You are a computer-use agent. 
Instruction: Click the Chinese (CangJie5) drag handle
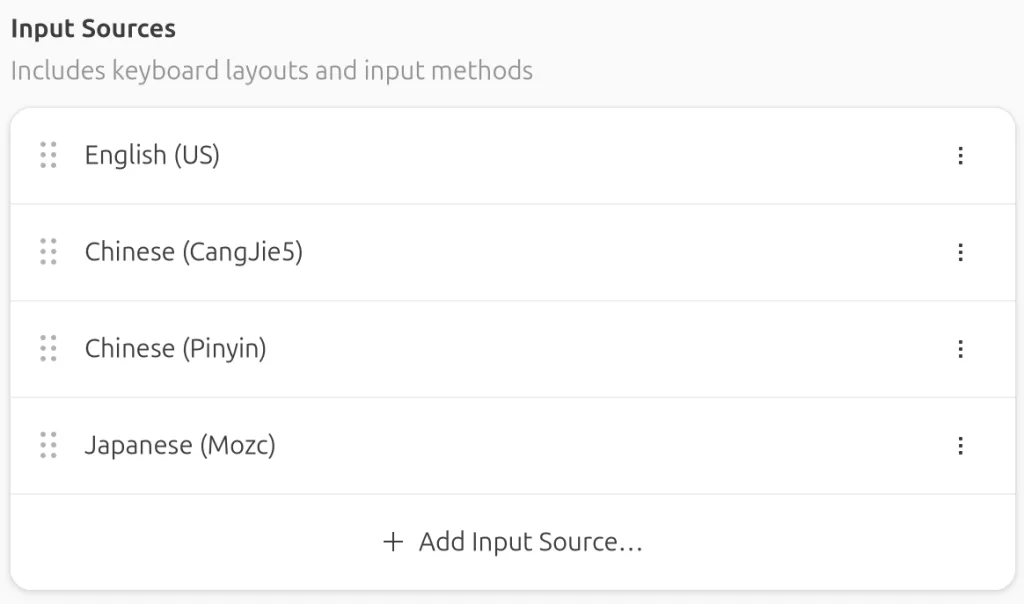click(x=48, y=252)
